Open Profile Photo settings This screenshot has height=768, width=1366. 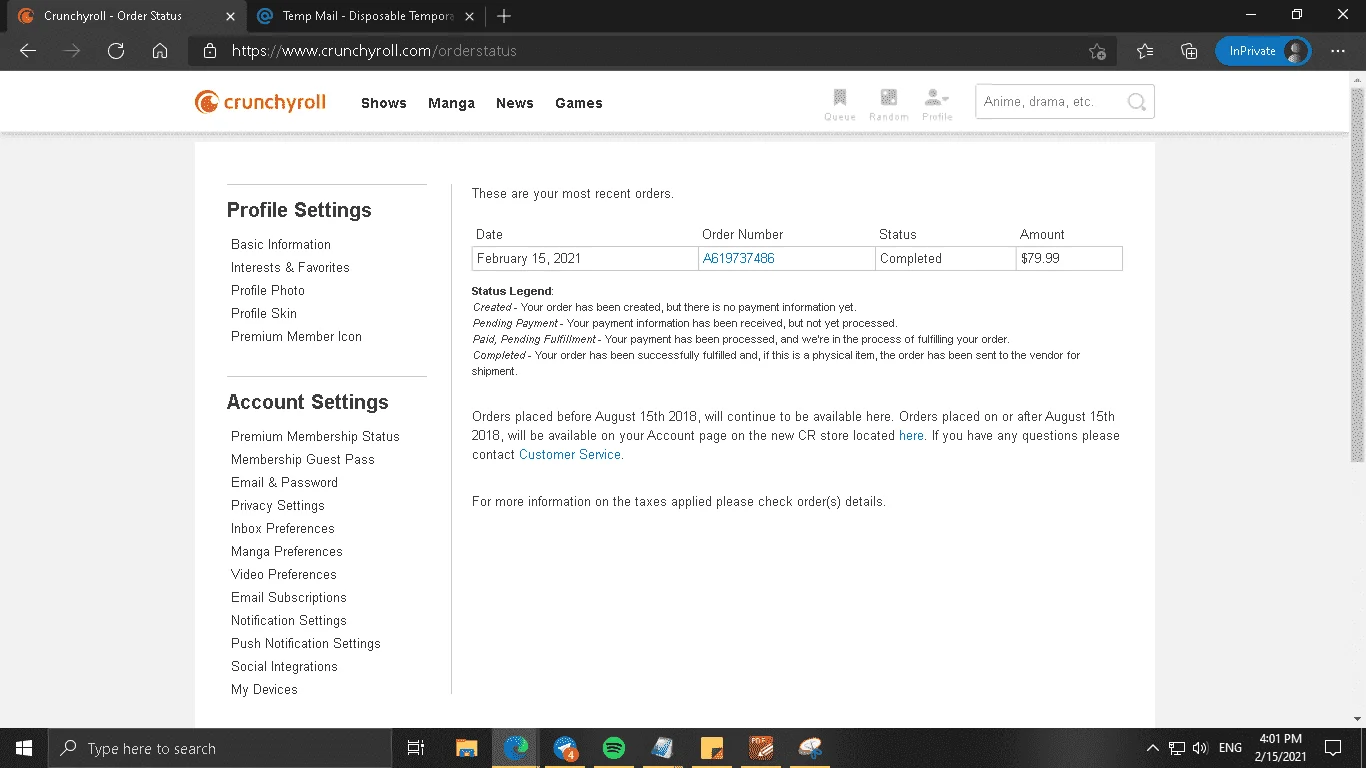click(268, 290)
